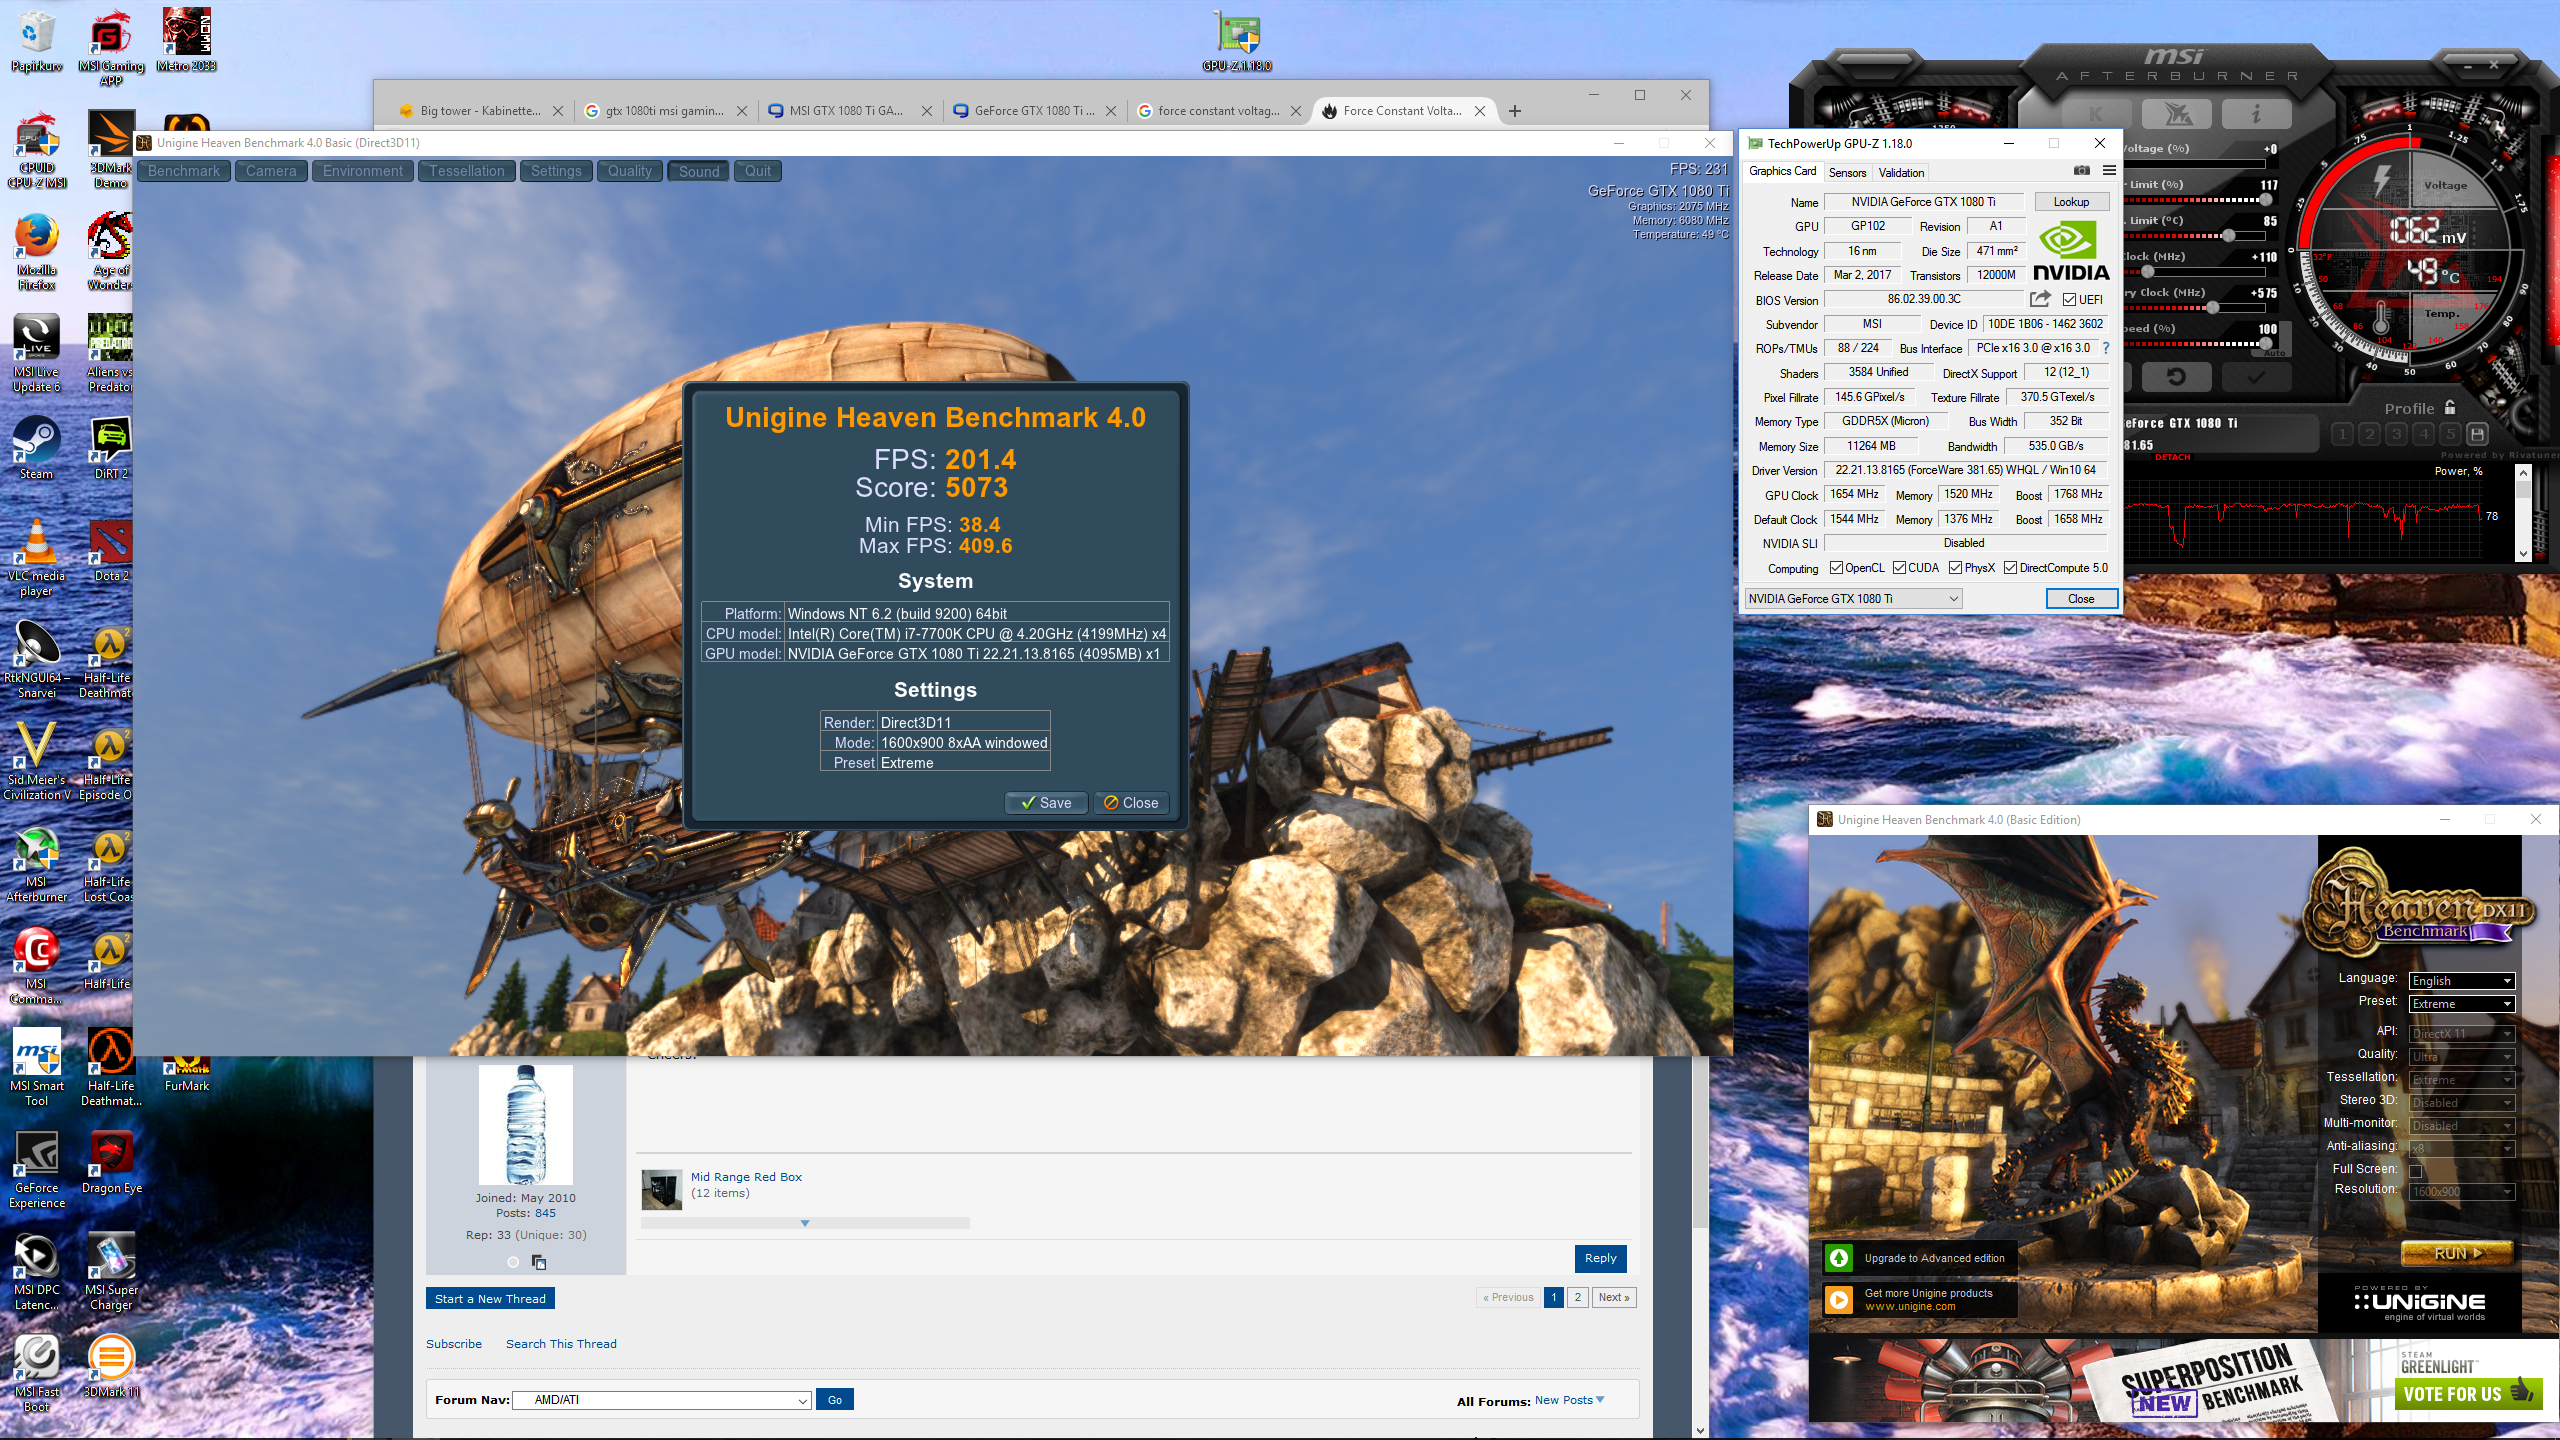Toggle the UEFI checkbox in GPU-Z

click(2069, 300)
